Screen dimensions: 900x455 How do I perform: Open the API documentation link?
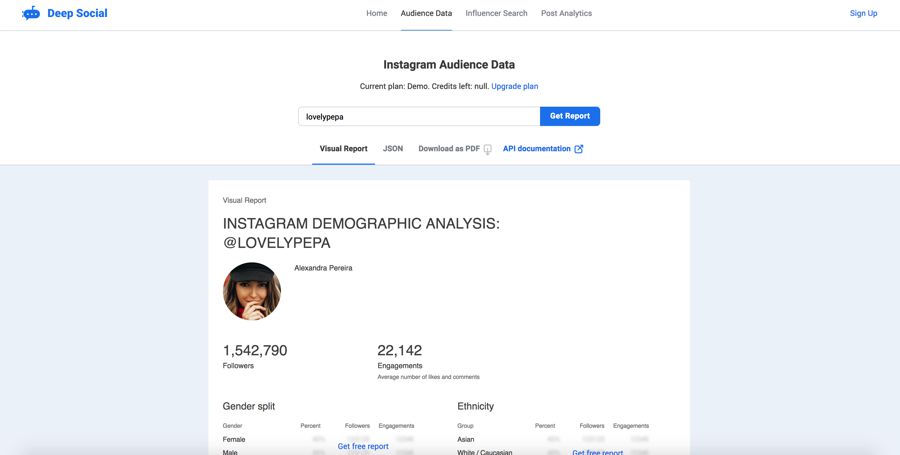tap(536, 149)
